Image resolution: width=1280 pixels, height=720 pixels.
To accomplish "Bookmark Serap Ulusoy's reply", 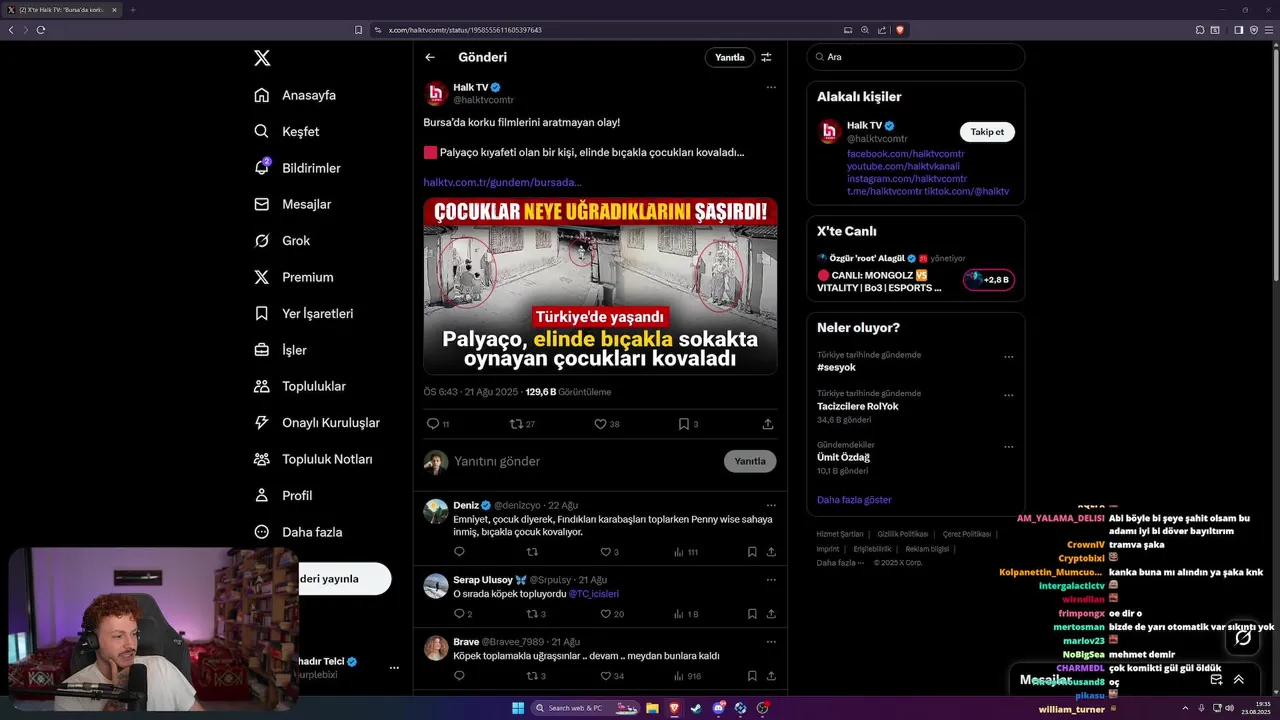I will click(x=752, y=614).
